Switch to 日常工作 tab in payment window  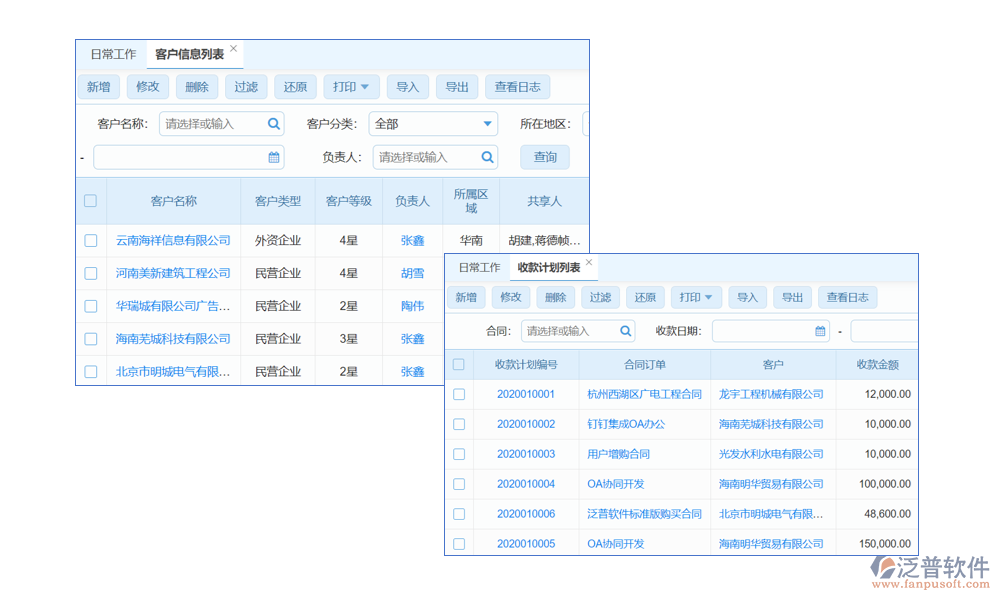tap(479, 268)
